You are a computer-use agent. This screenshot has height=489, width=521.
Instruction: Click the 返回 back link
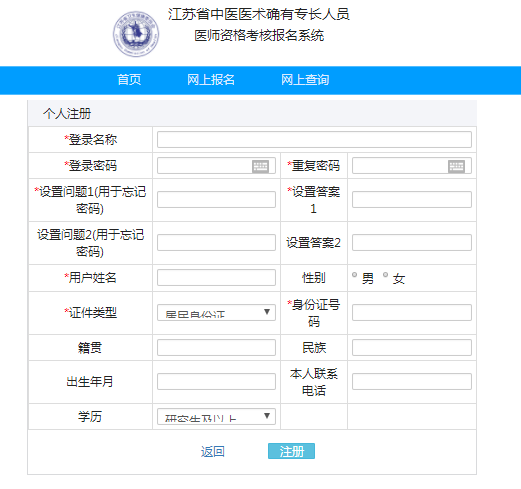pyautogui.click(x=213, y=452)
